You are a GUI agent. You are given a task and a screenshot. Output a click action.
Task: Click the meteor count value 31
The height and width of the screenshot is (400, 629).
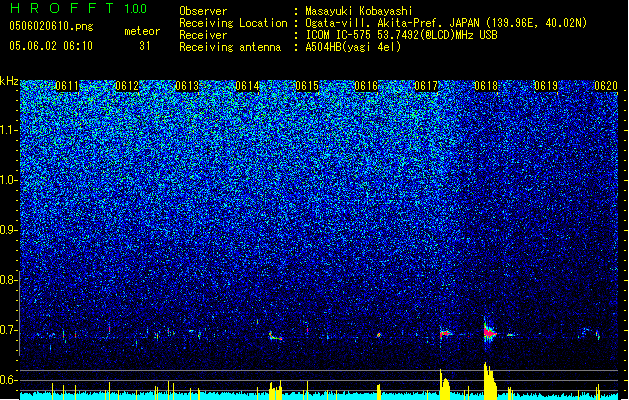[x=145, y=46]
